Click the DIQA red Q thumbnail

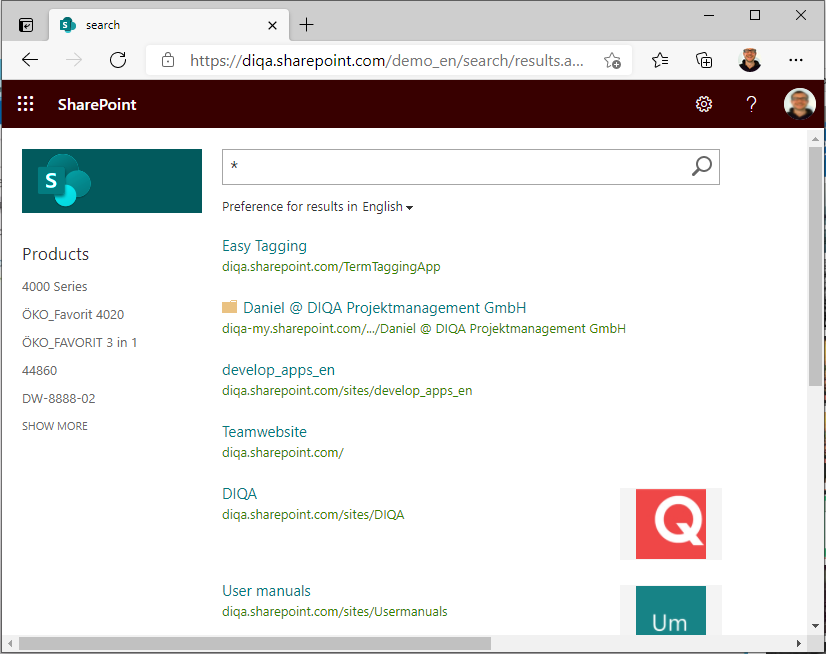670,524
